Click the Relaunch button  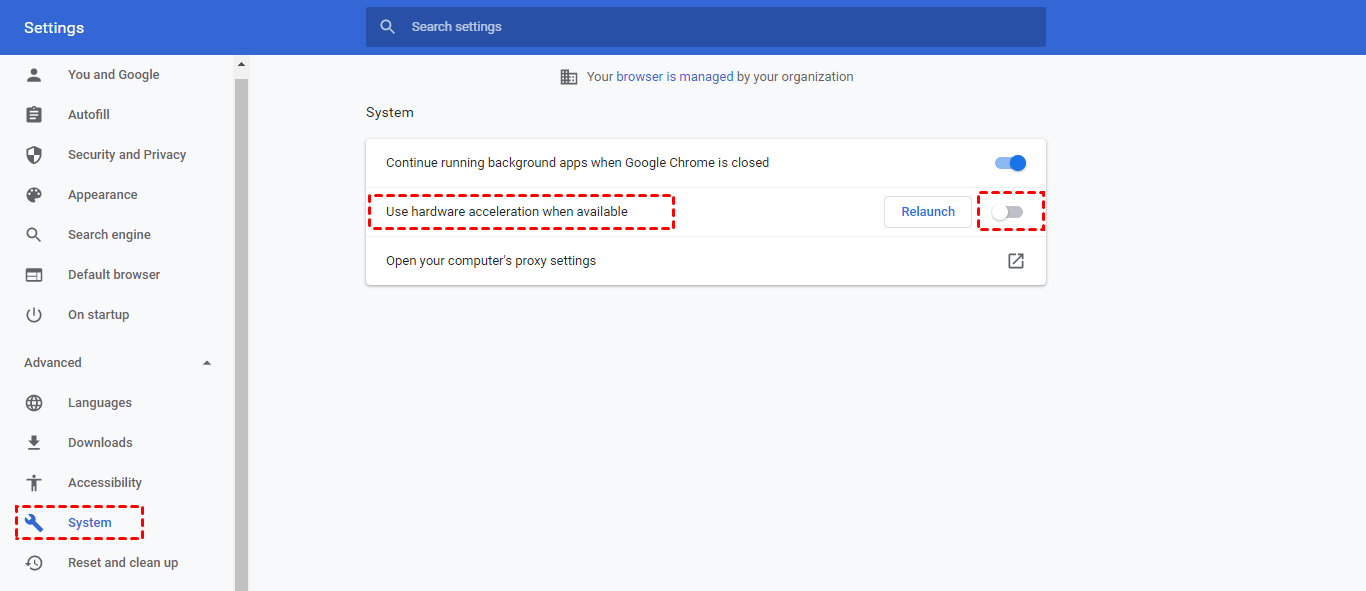pos(928,212)
